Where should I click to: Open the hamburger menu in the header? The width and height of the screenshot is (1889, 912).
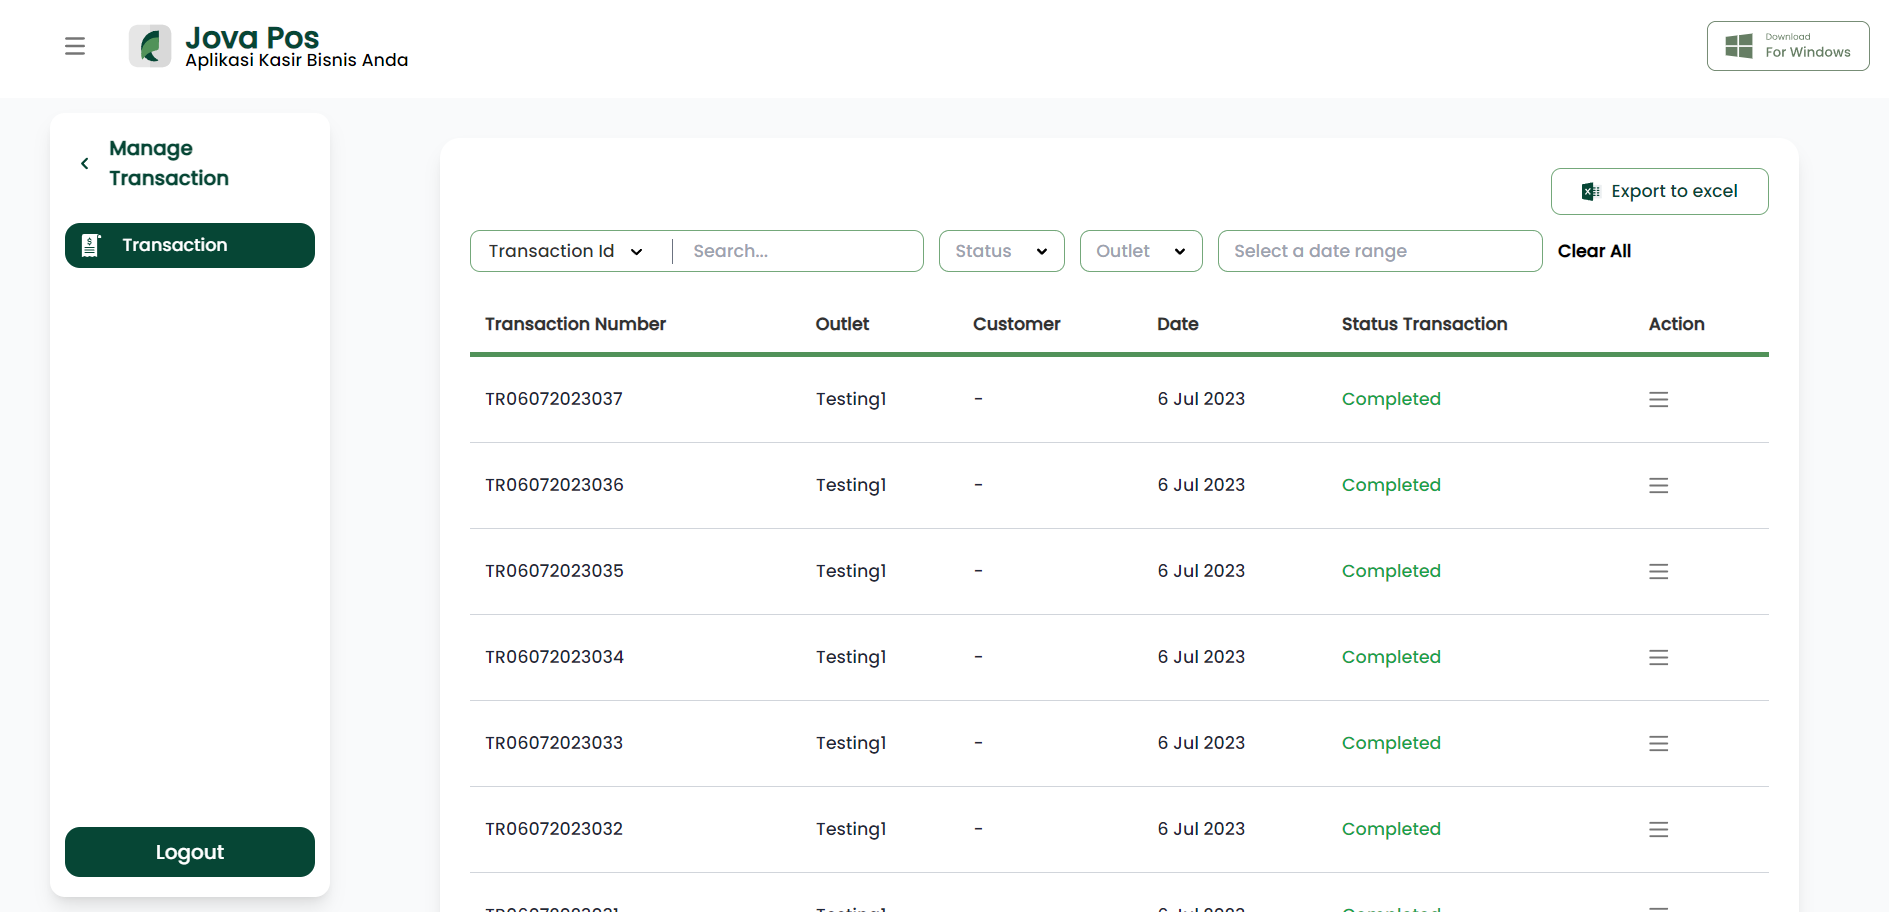pos(75,46)
